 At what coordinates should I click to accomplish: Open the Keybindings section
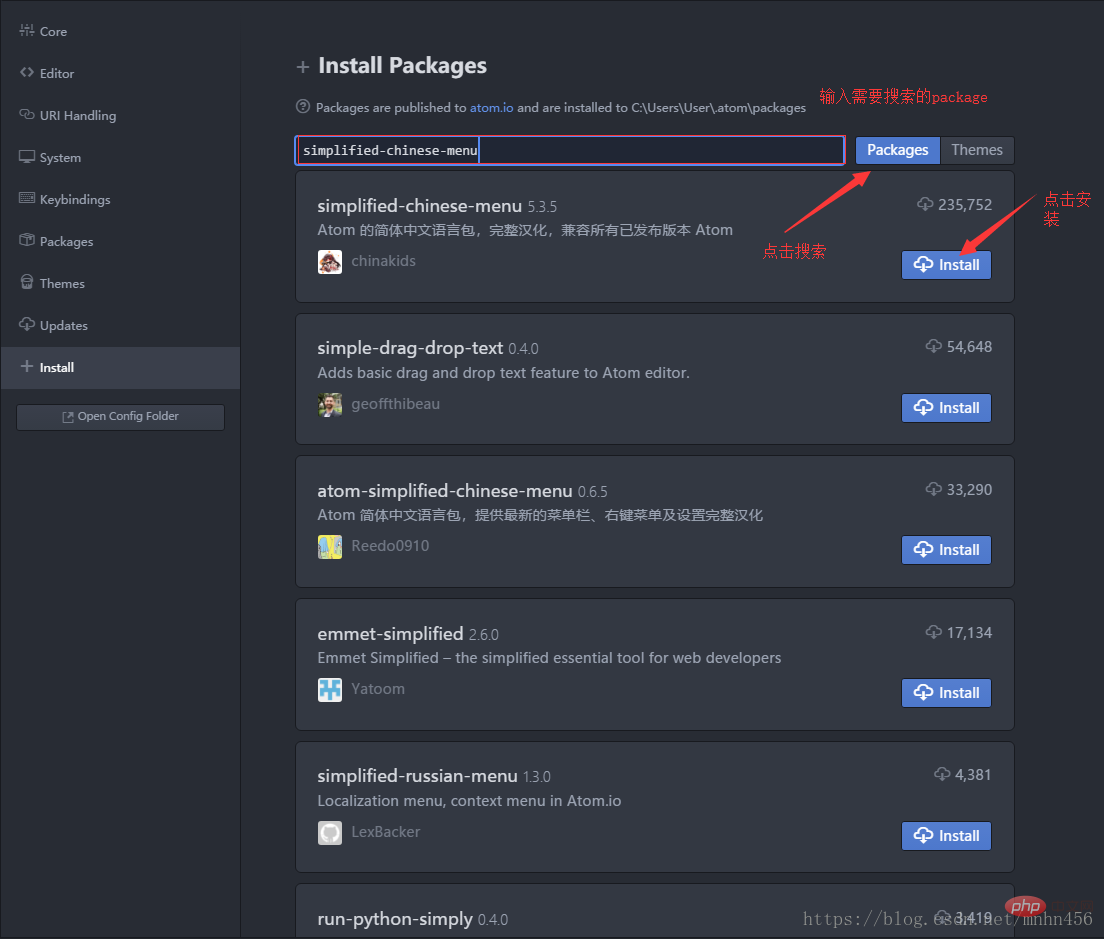[x=120, y=199]
